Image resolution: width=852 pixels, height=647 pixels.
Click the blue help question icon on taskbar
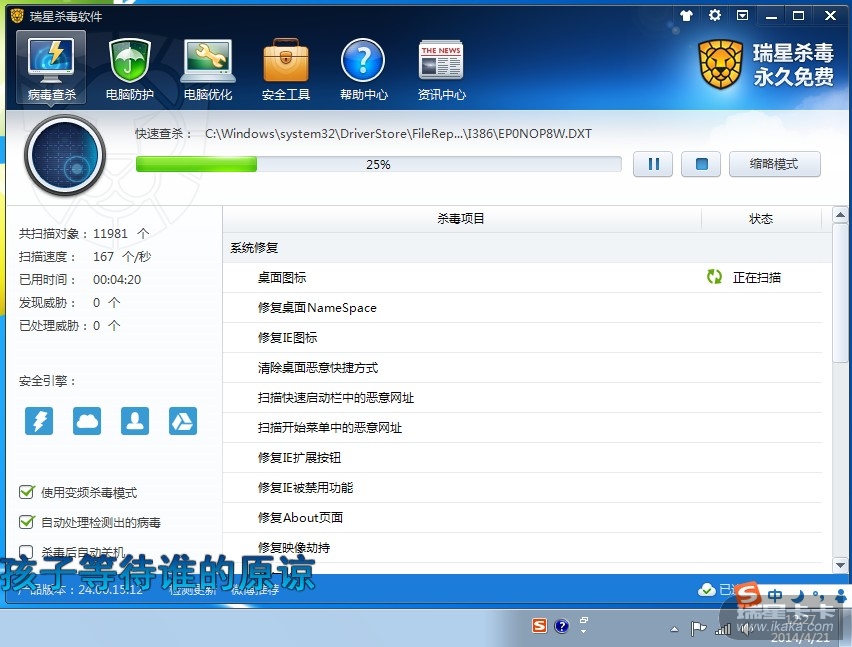[x=562, y=626]
